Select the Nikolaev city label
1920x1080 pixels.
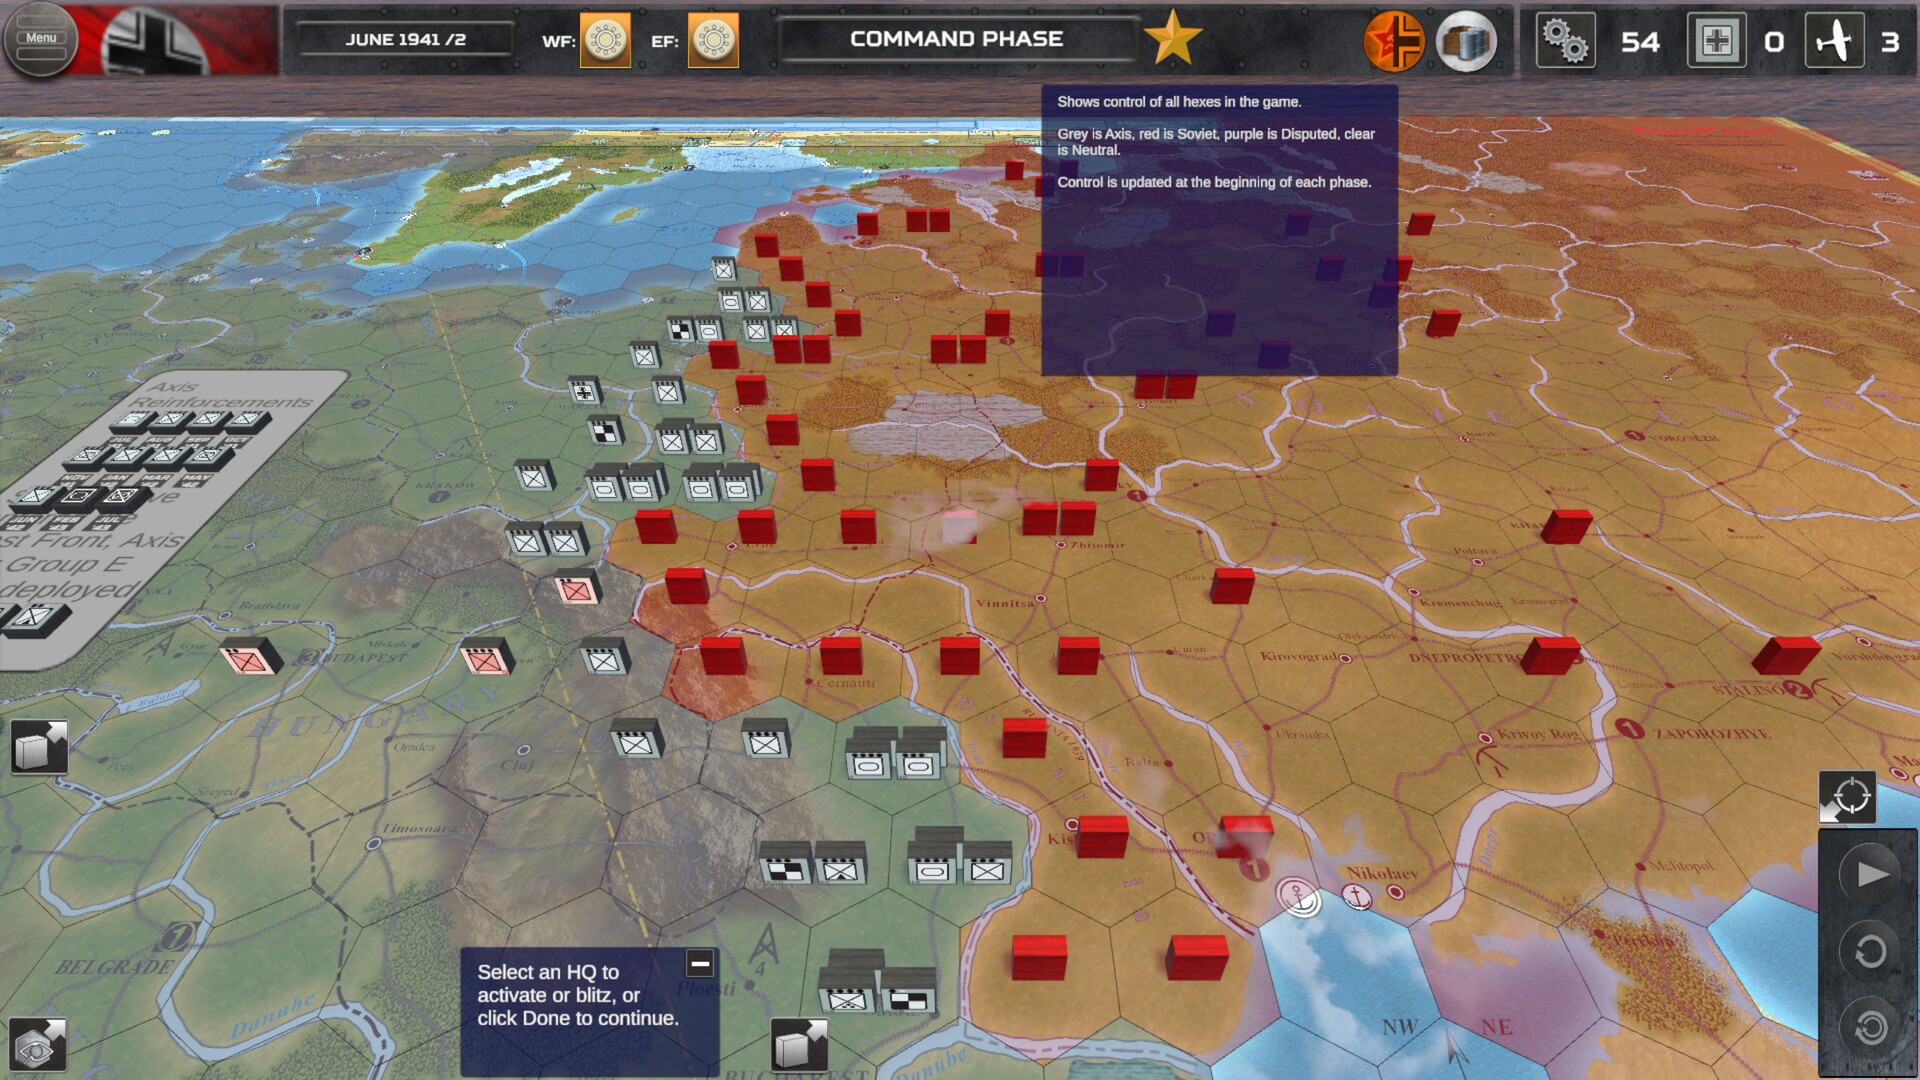click(x=1382, y=873)
